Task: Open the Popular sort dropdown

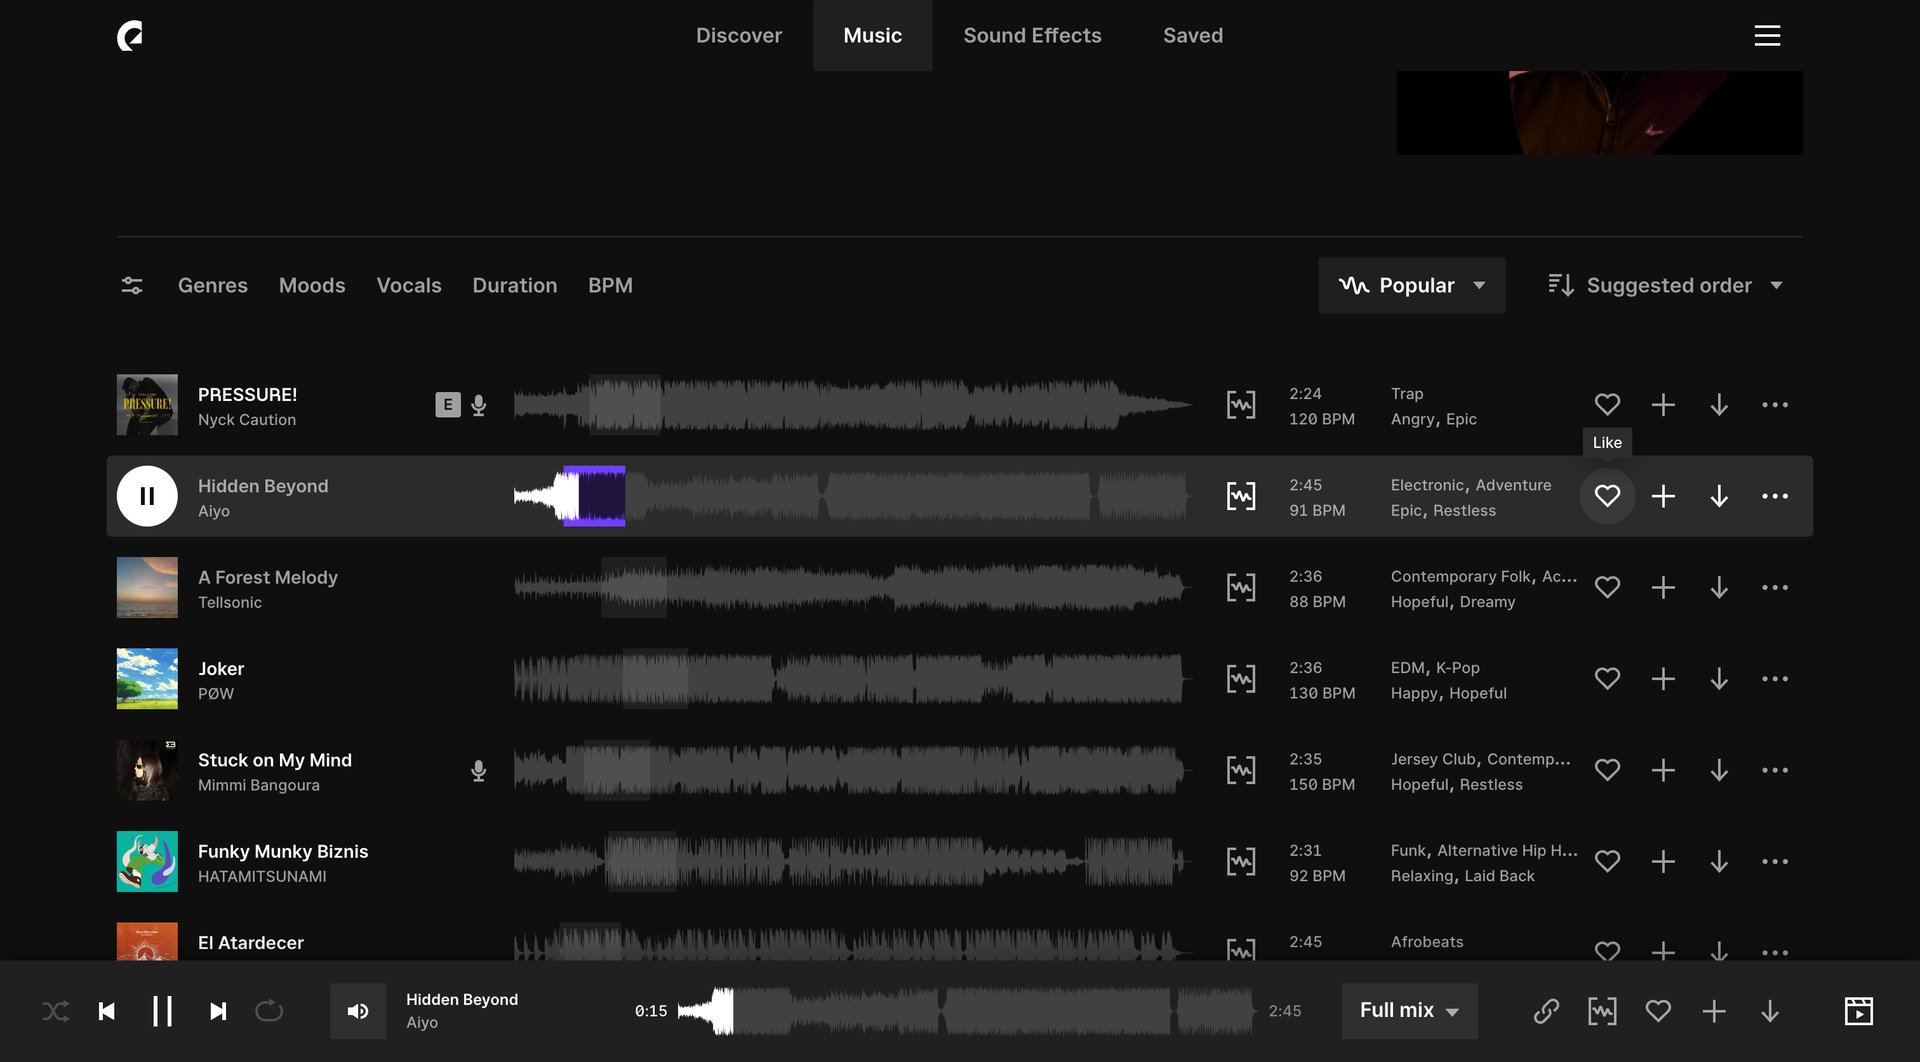Action: (1411, 285)
